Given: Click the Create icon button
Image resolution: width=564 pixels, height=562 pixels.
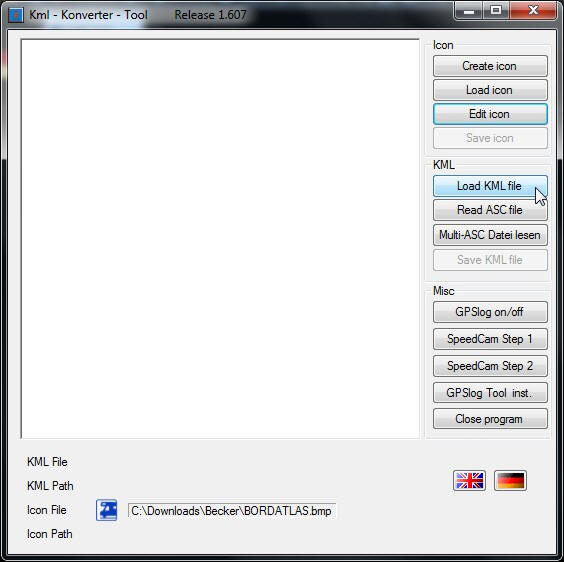Looking at the screenshot, I should pyautogui.click(x=490, y=66).
